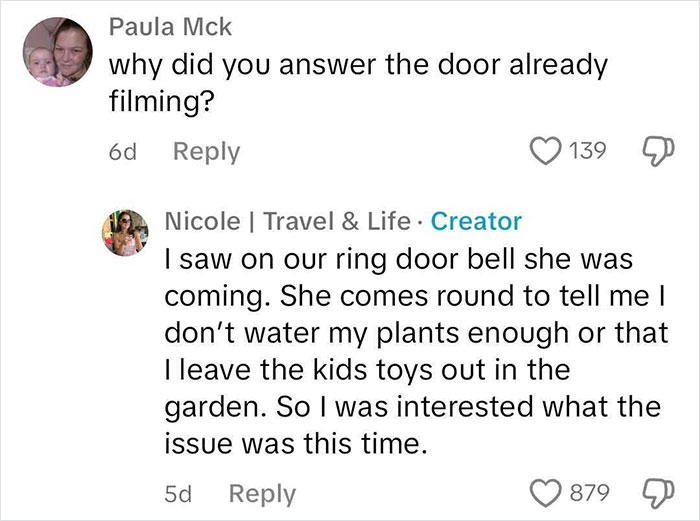Click 'garden. So I was interested' text line
700x521 pixels.
point(410,407)
